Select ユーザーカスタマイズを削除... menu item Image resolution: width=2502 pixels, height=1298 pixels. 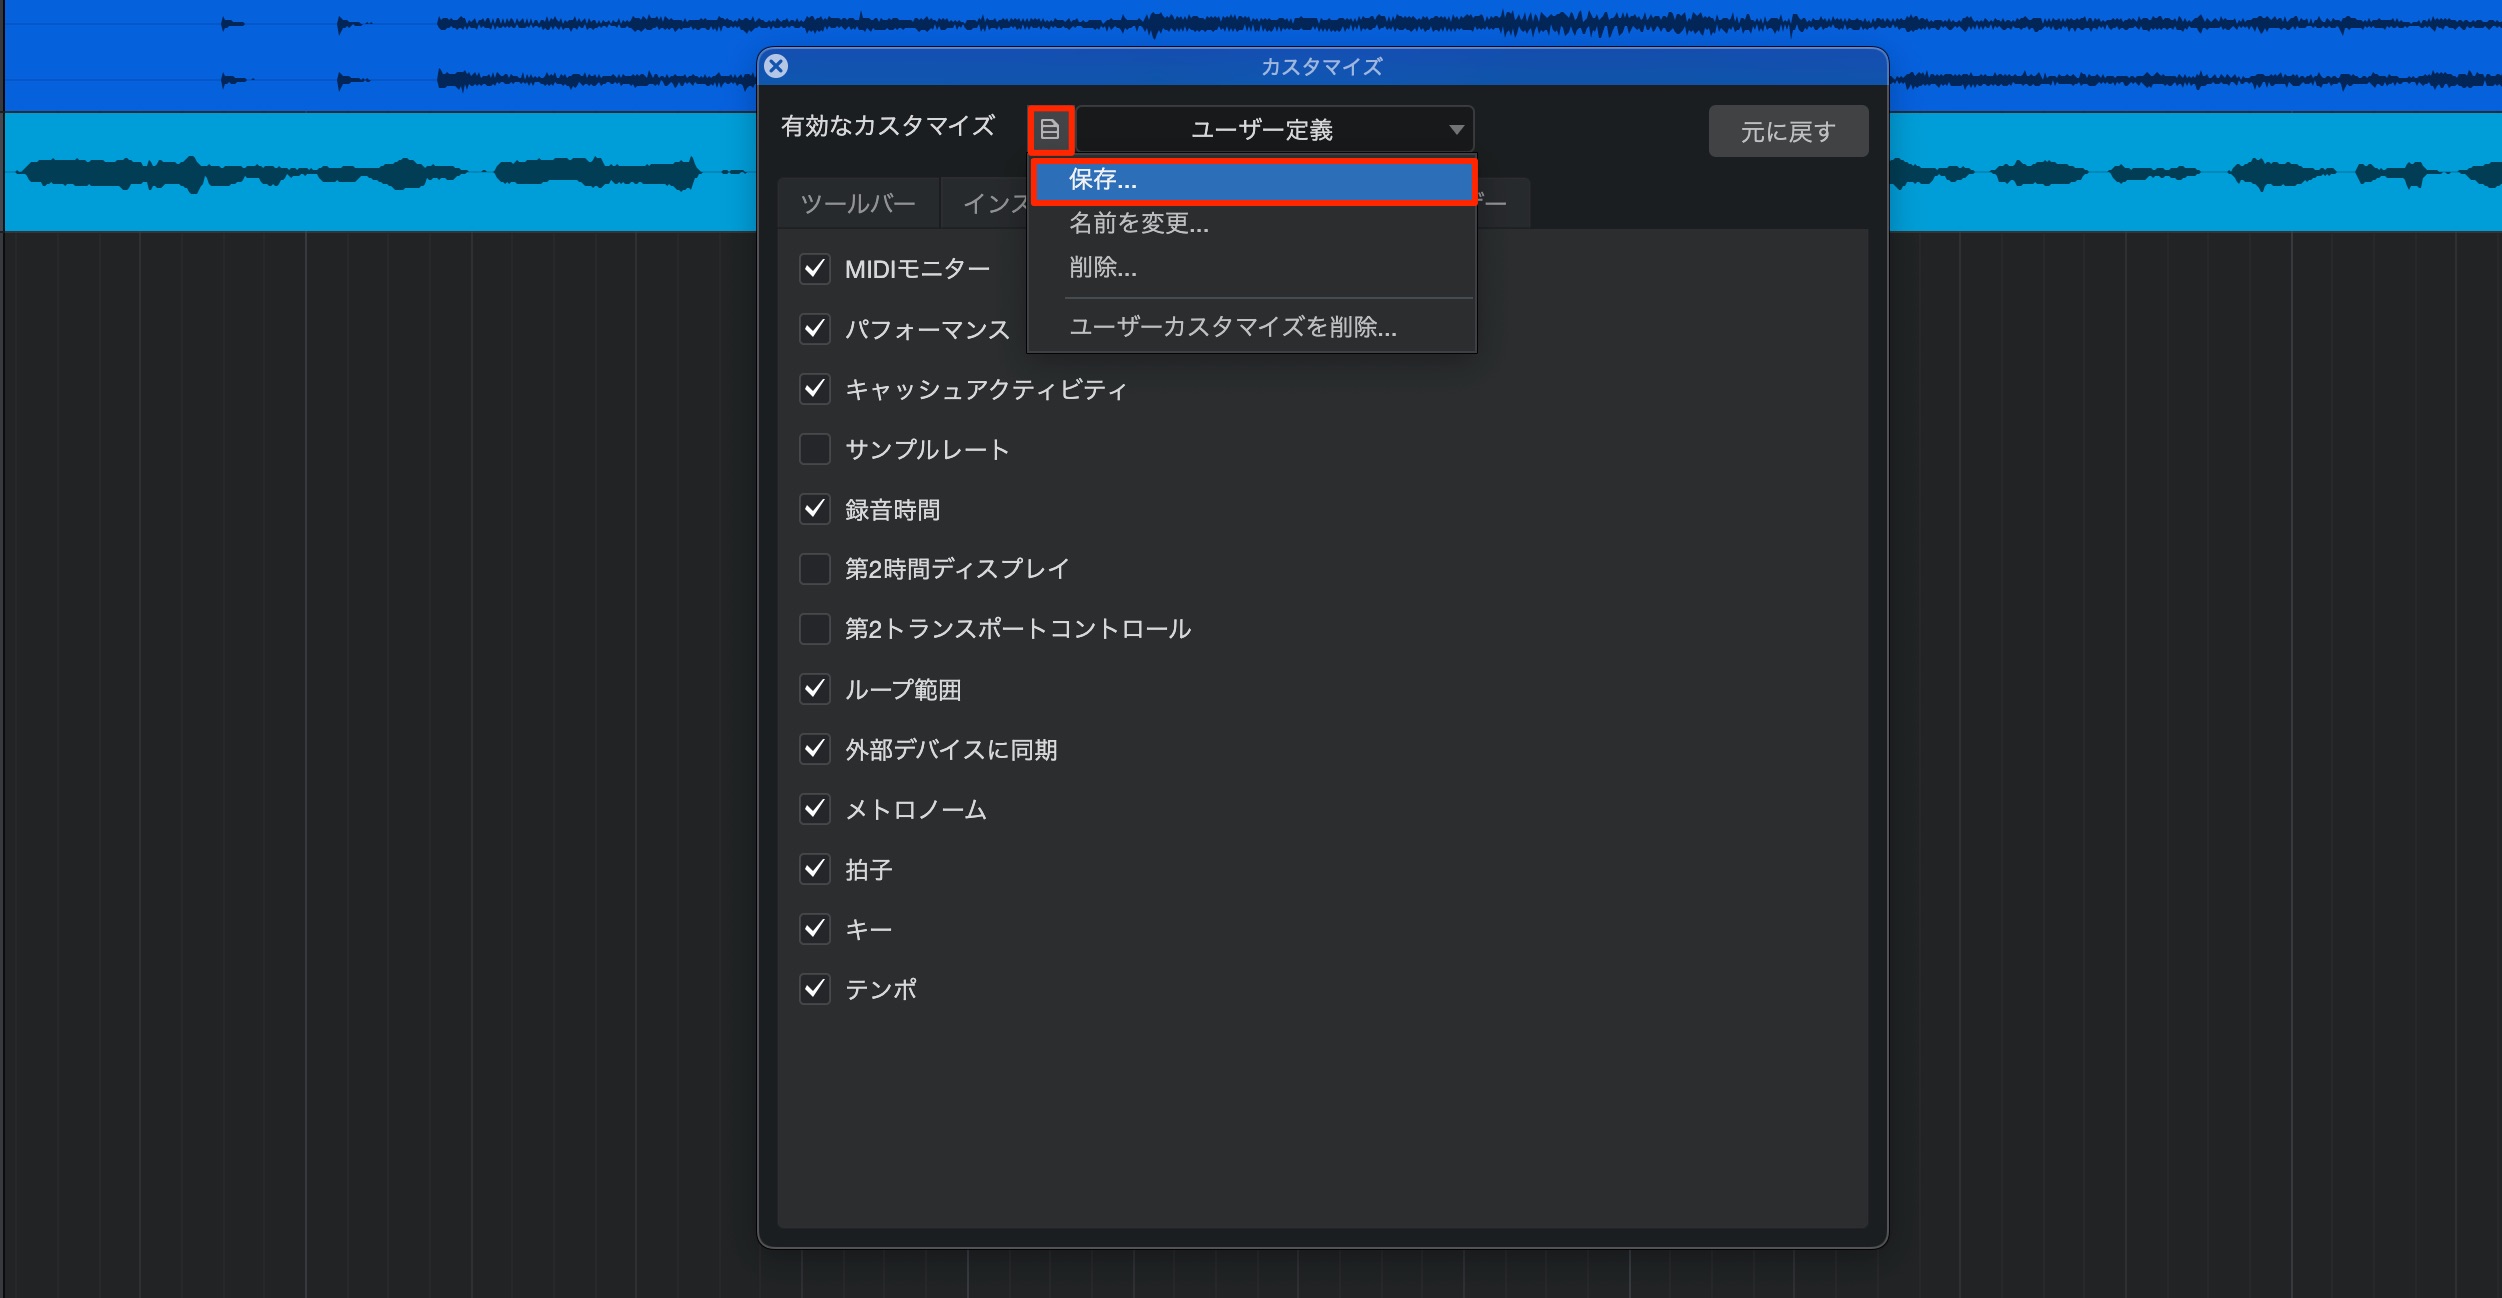tap(1253, 327)
